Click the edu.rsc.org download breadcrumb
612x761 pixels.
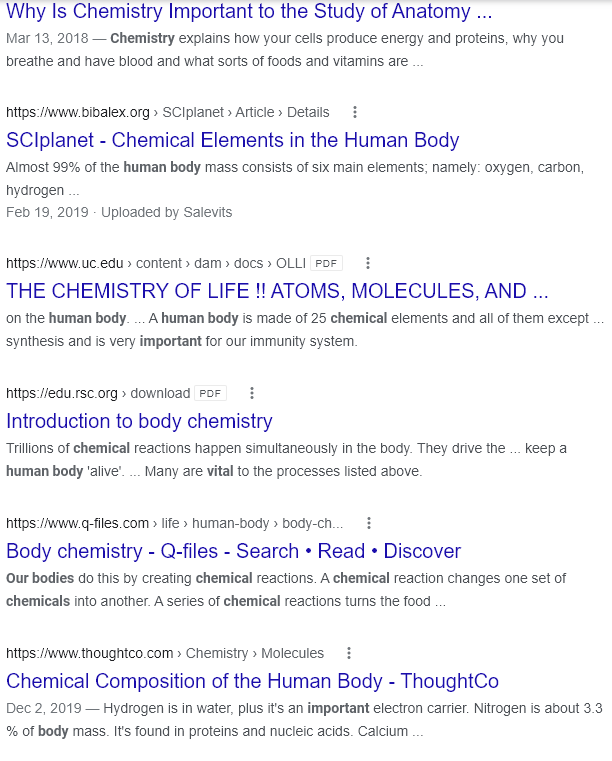98,393
